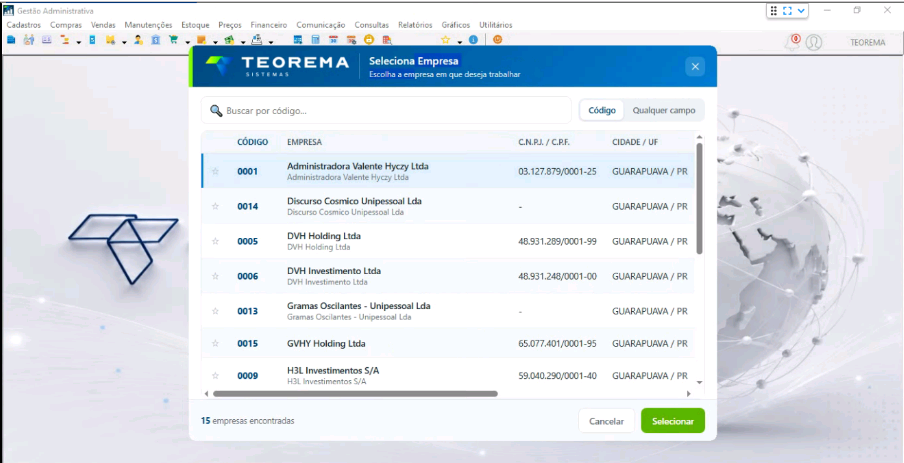The image size is (904, 463).
Task: Open the two-people icon in the toolbar
Action: point(29,40)
